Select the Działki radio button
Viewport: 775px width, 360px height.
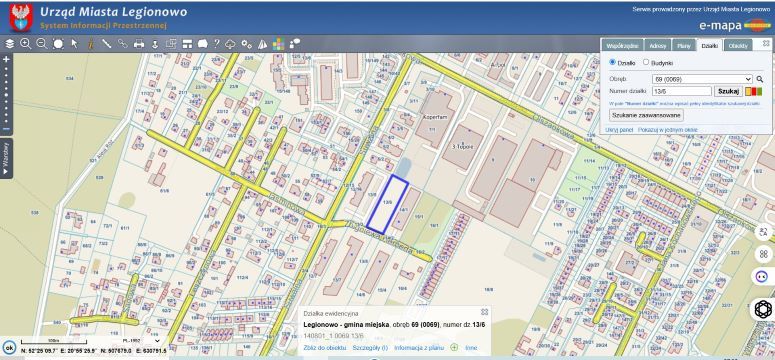[613, 62]
